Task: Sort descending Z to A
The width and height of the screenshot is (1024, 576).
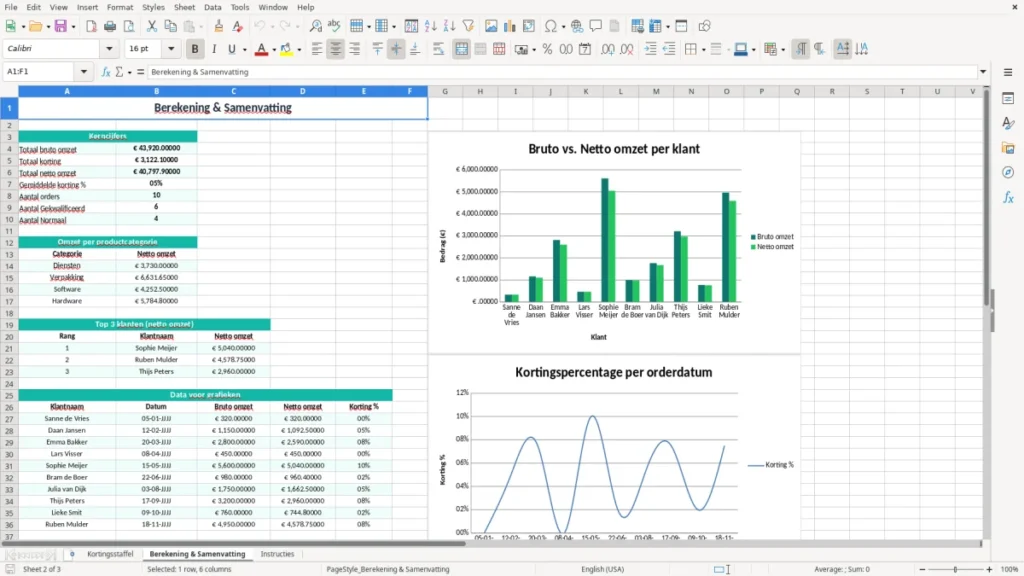Action: (x=449, y=26)
